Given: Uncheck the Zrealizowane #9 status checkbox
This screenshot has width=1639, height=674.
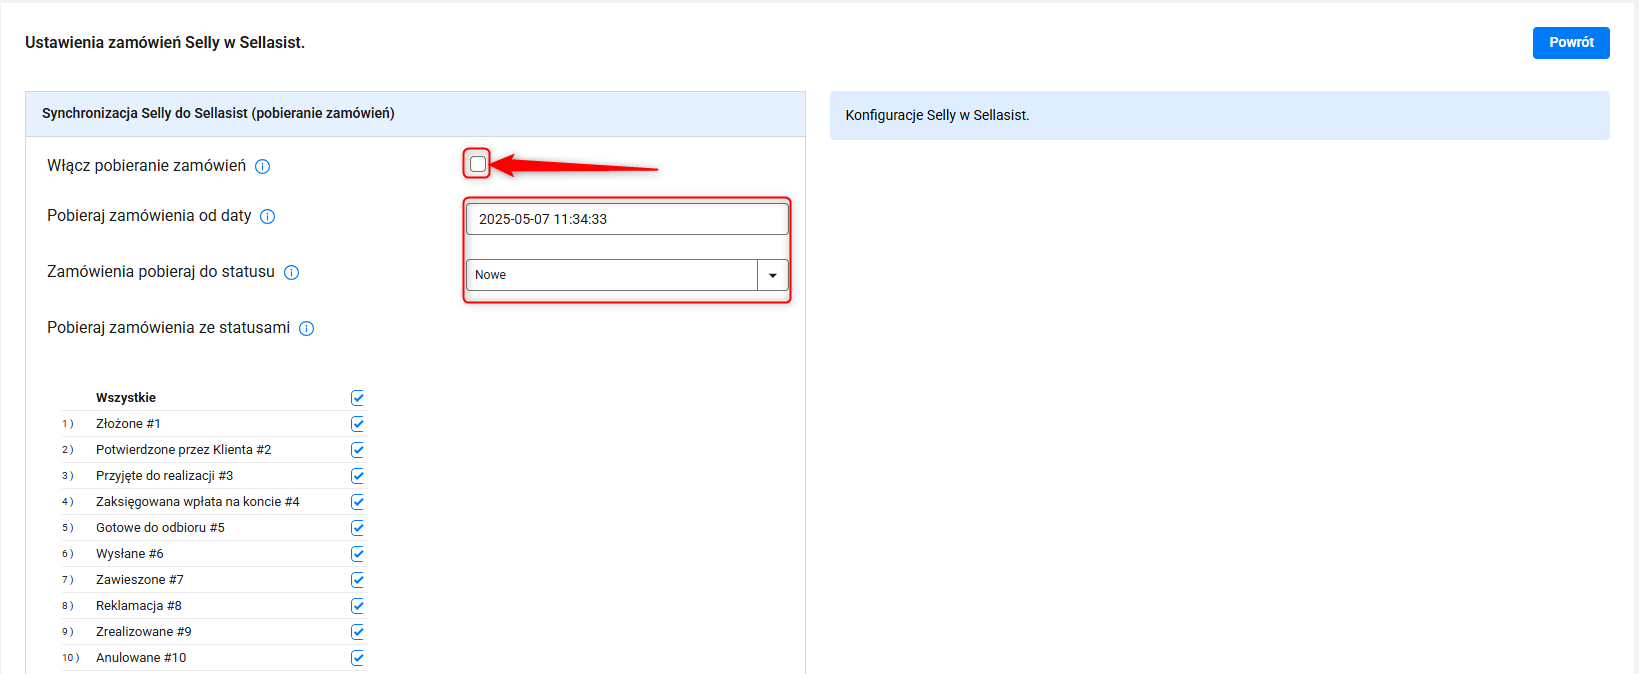Looking at the screenshot, I should click(x=358, y=632).
